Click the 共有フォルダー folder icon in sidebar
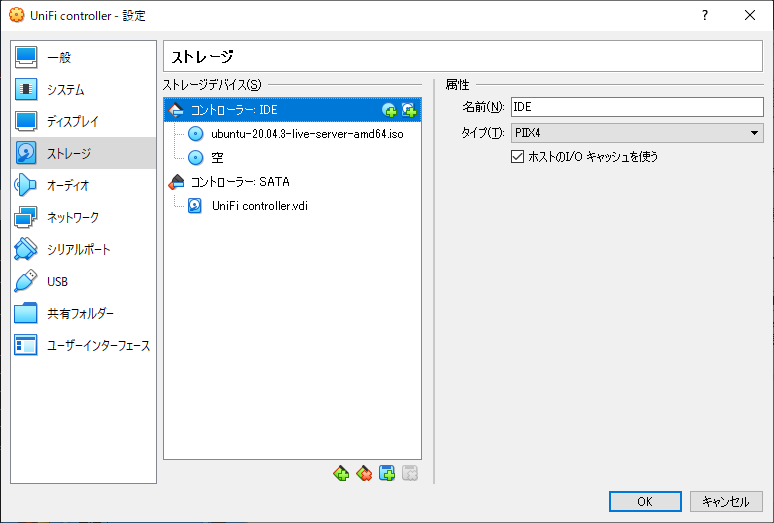This screenshot has width=774, height=523. coord(26,313)
